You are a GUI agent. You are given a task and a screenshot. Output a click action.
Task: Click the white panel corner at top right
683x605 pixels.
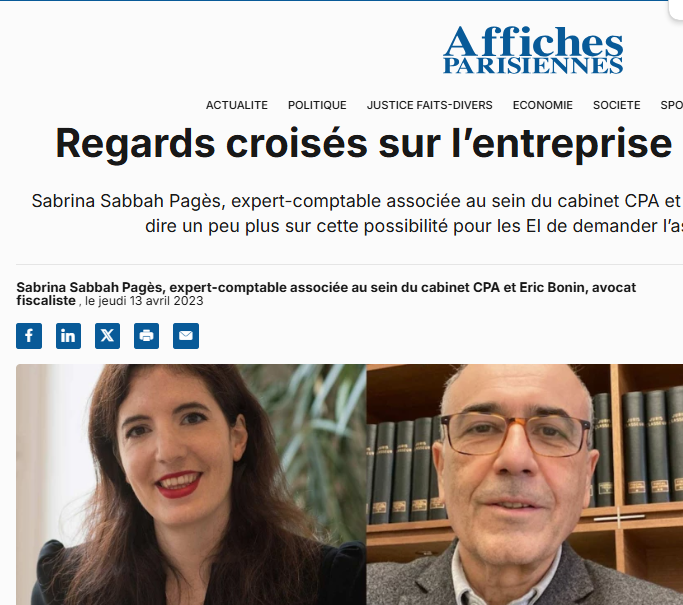pos(676,9)
